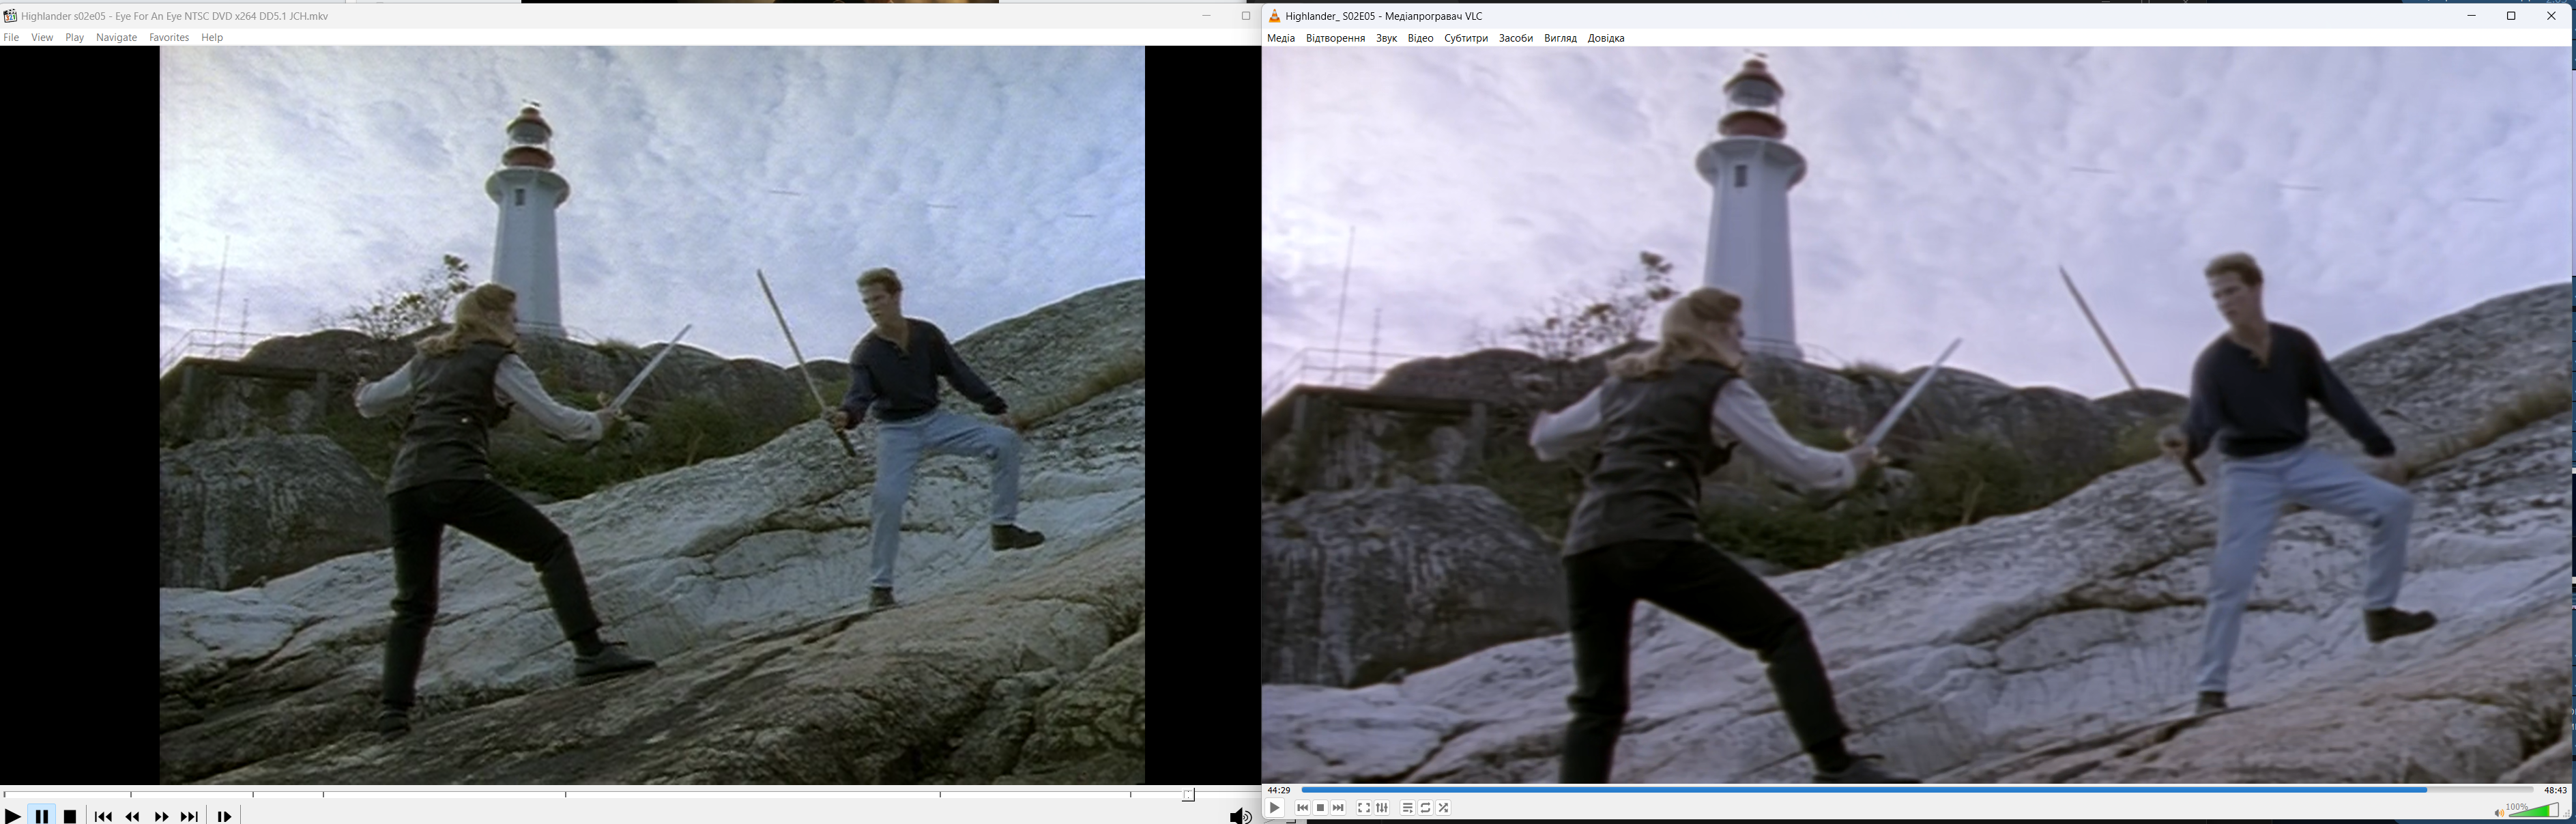Open the Засоби menu in VLC
Screen dimensions: 2576x824
point(1516,38)
